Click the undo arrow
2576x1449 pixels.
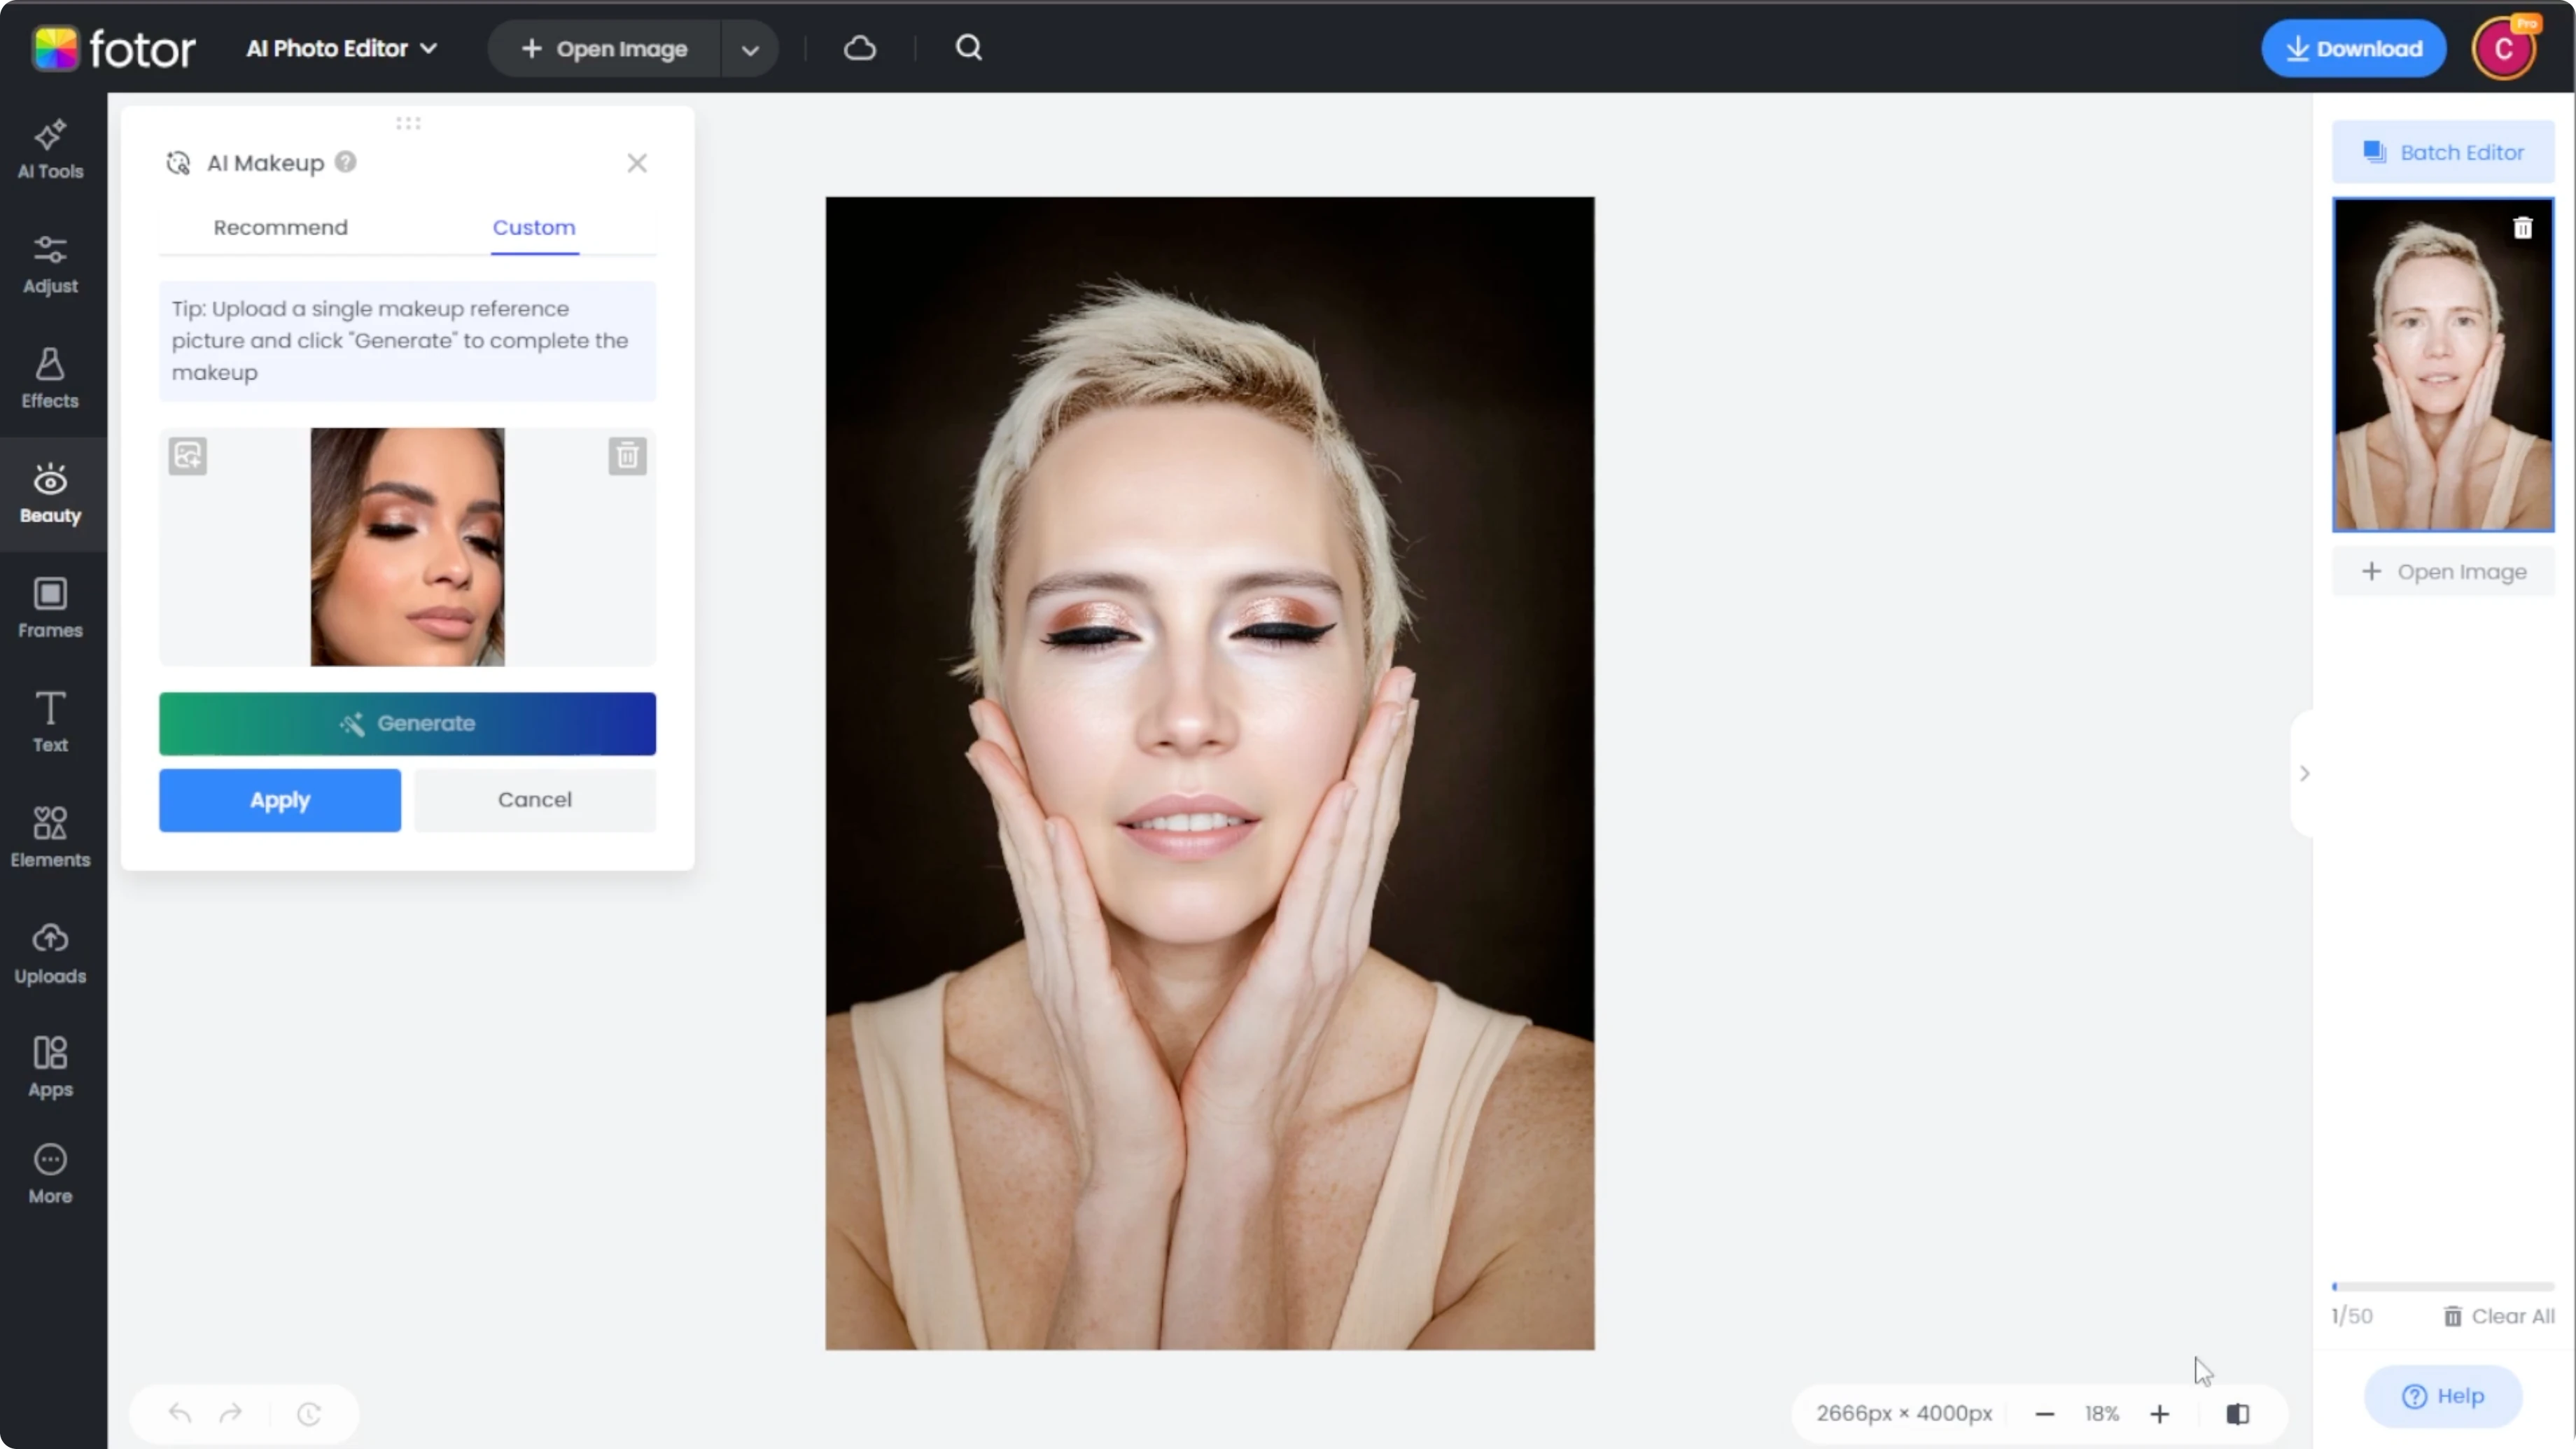[180, 1414]
